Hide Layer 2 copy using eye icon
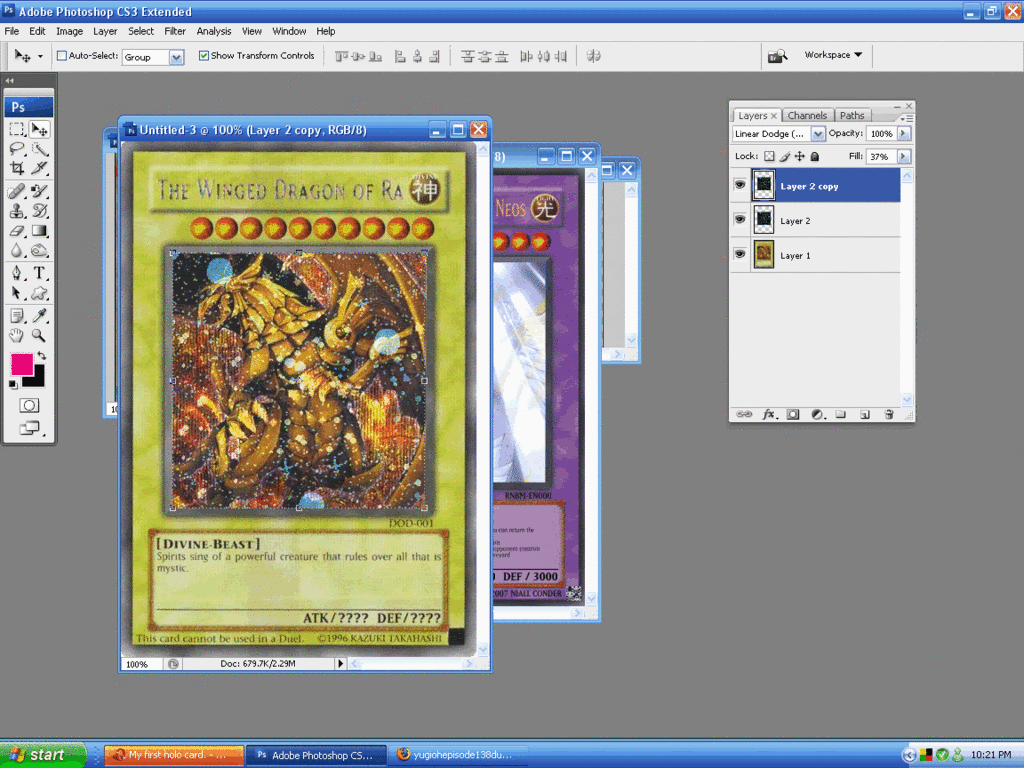Screen dimensions: 1024x768 coord(740,185)
